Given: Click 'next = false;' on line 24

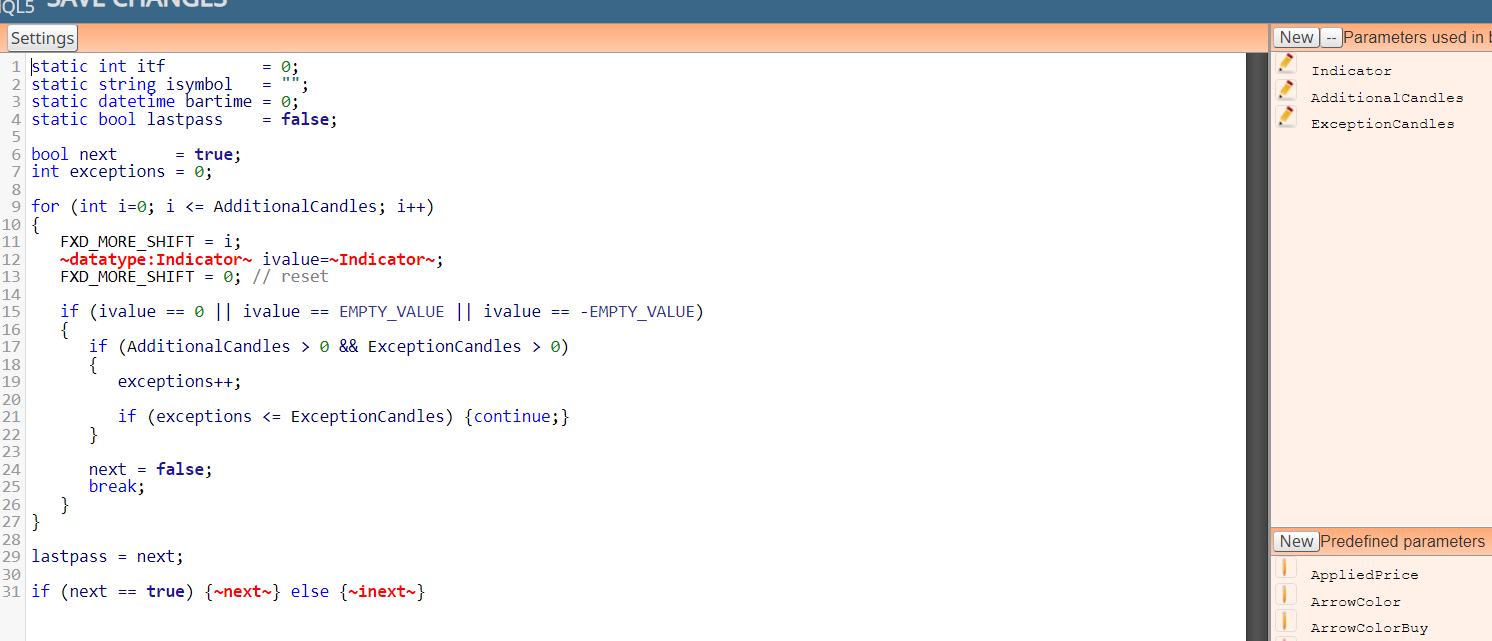Looking at the screenshot, I should (151, 469).
